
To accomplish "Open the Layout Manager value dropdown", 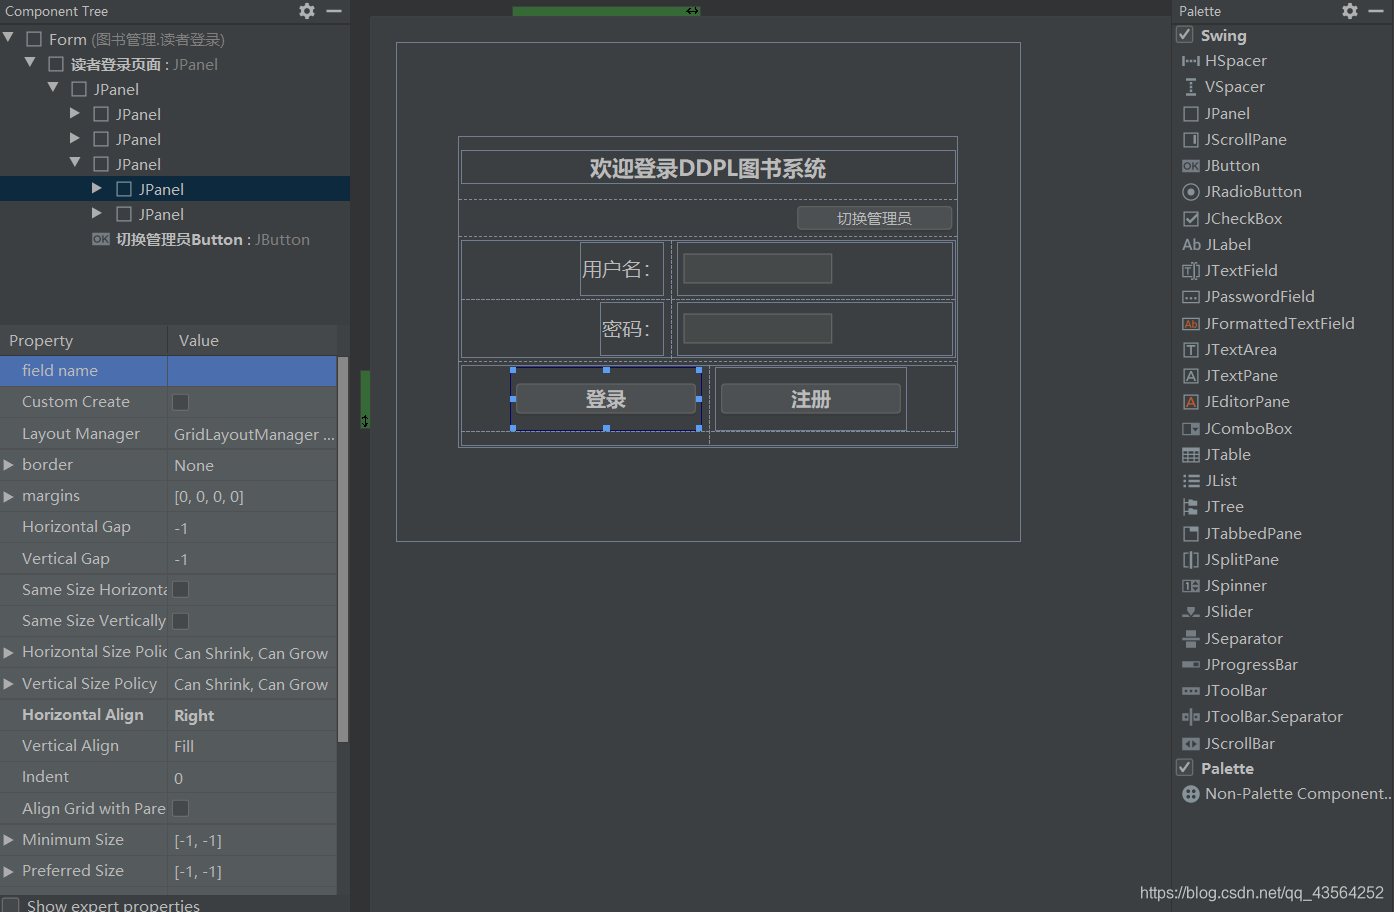I will (x=252, y=434).
